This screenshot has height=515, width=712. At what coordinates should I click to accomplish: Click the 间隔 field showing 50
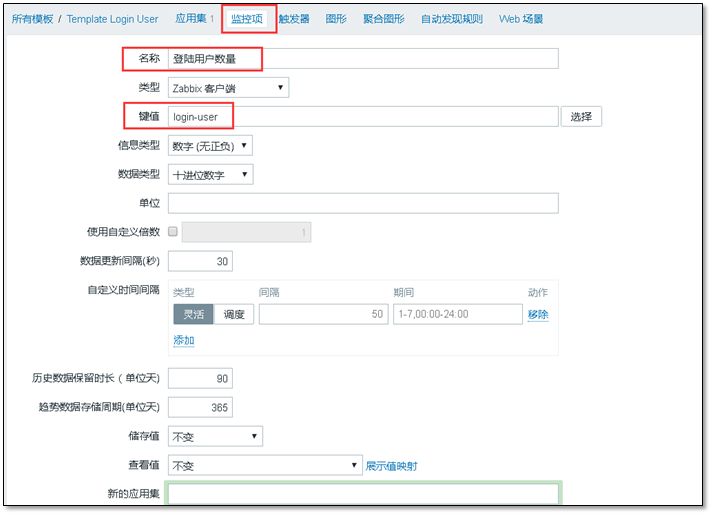(324, 314)
